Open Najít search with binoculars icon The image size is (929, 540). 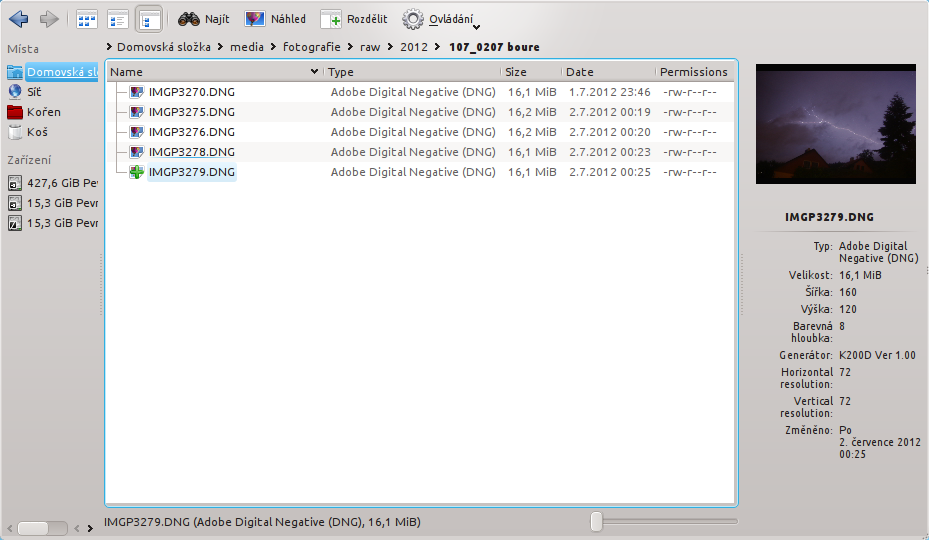204,19
